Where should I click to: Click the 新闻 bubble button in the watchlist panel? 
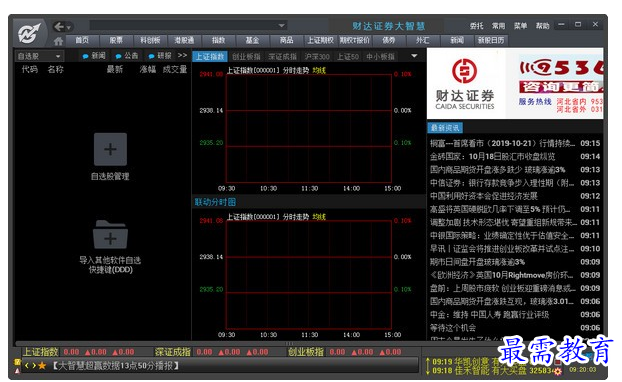[94, 56]
